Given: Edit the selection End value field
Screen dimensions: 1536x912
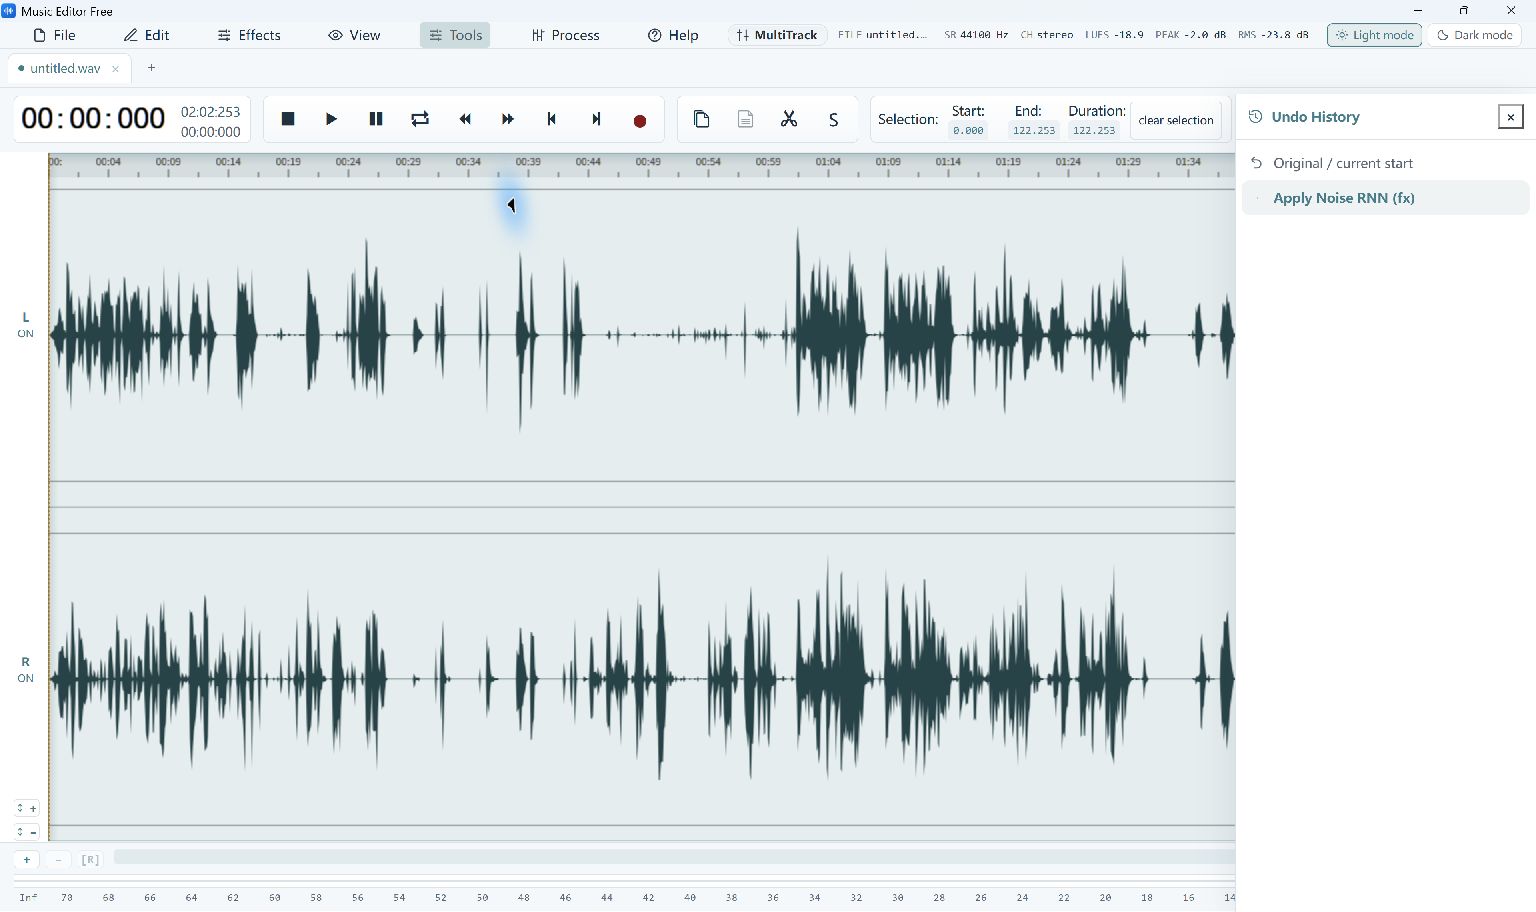Looking at the screenshot, I should tap(1033, 130).
